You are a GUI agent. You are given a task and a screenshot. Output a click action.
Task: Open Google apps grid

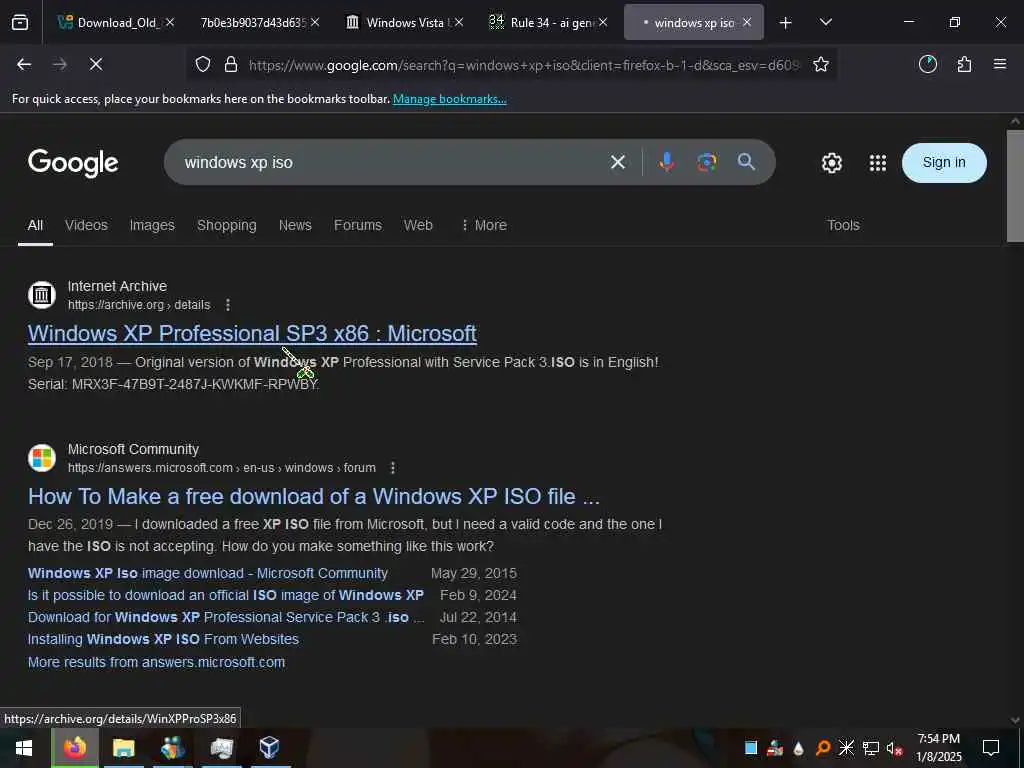(x=878, y=163)
